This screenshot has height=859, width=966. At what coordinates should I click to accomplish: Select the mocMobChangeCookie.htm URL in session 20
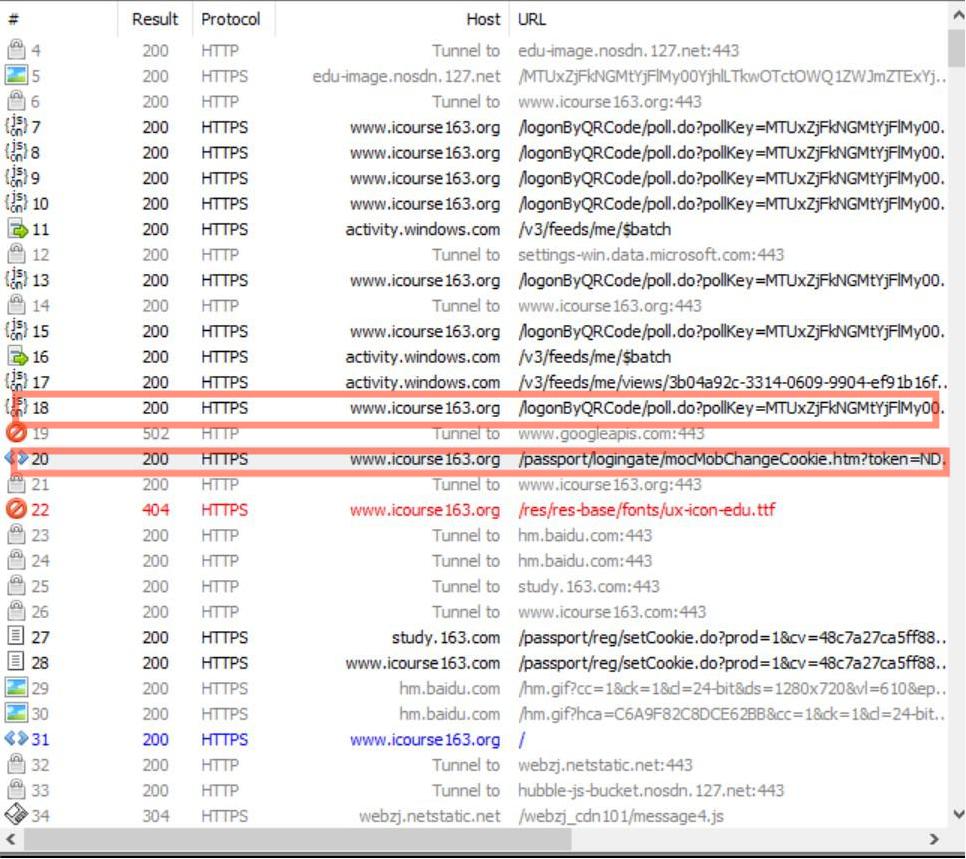(x=731, y=459)
